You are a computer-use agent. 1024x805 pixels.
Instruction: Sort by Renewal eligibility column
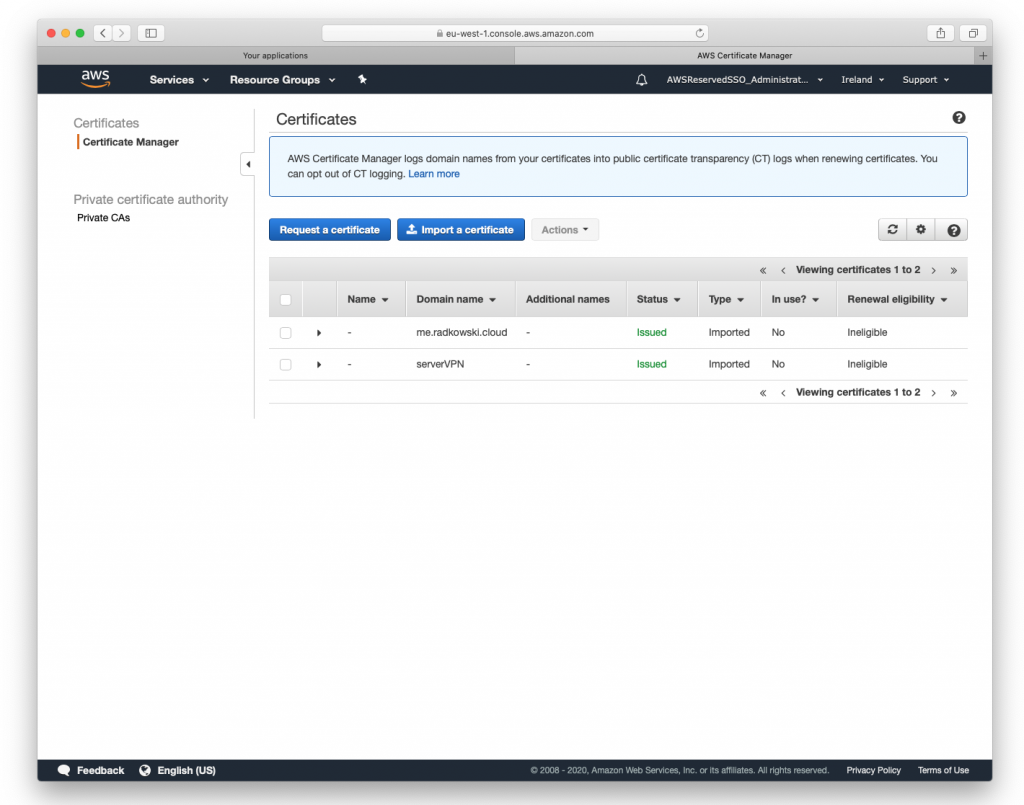[897, 299]
